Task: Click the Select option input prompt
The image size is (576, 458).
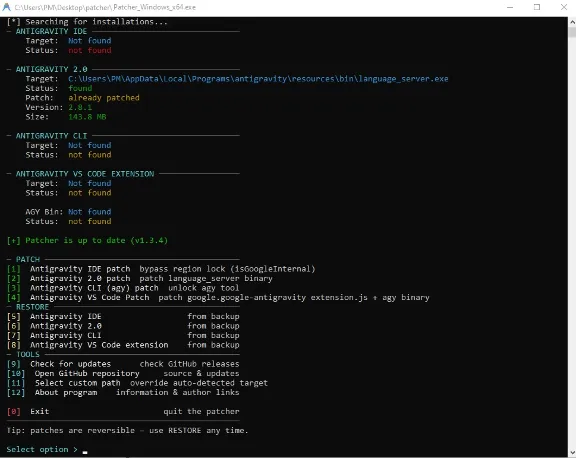Action: point(47,450)
